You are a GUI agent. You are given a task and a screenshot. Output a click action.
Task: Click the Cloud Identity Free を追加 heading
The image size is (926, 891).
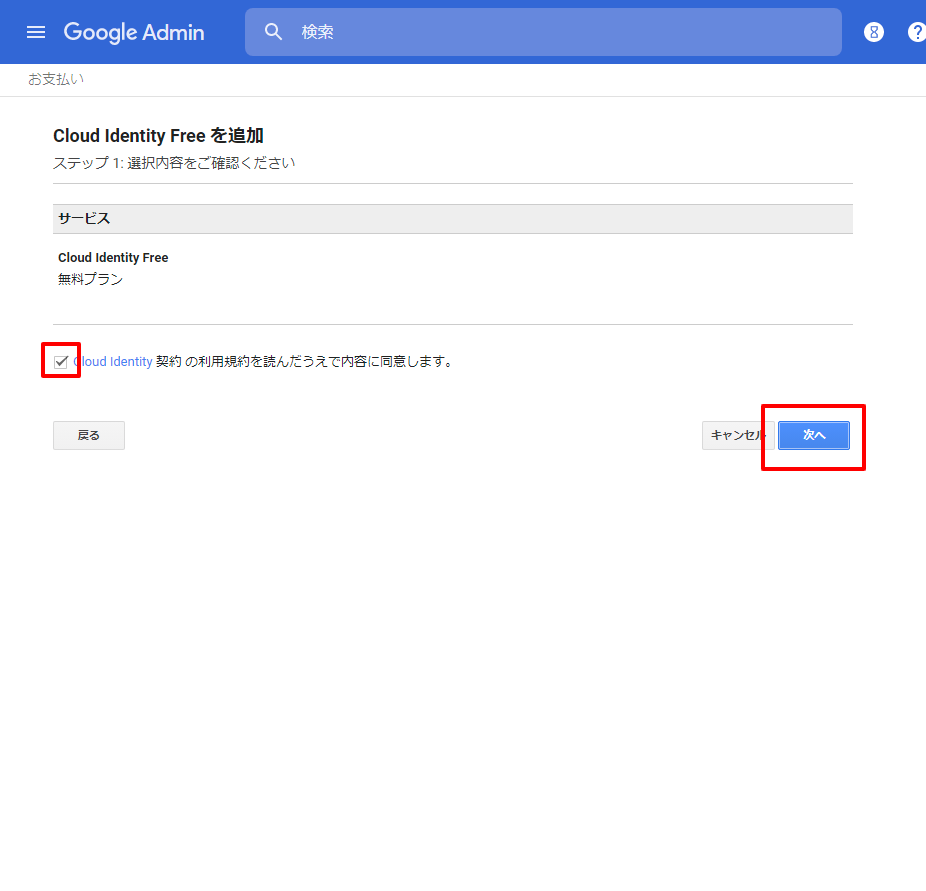158,136
